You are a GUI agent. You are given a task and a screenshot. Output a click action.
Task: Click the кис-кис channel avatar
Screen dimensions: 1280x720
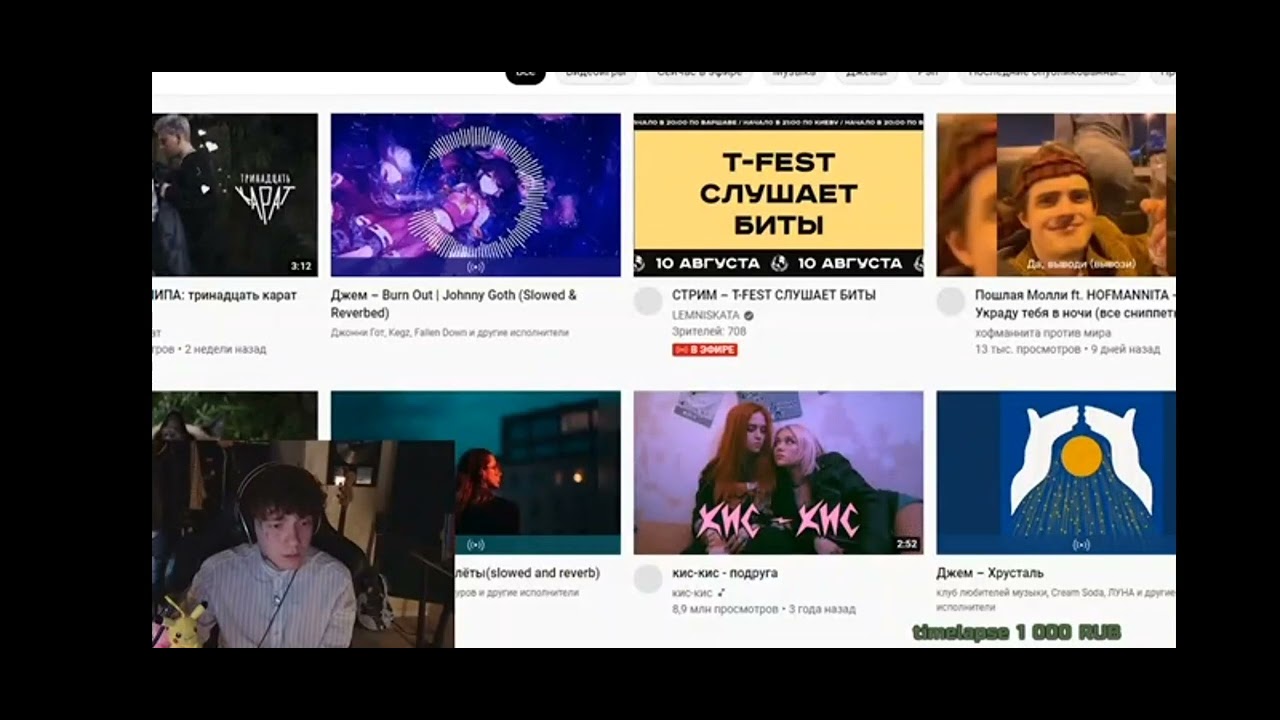[x=648, y=579]
